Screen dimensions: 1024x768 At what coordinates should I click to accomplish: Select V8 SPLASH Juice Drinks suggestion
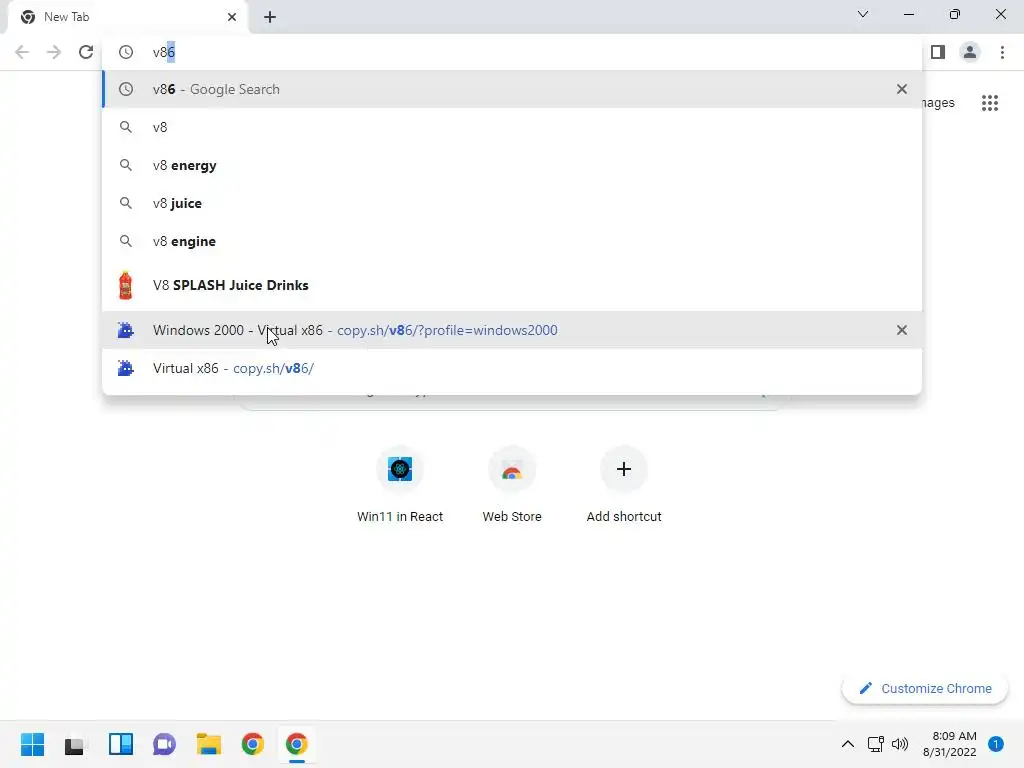512,285
